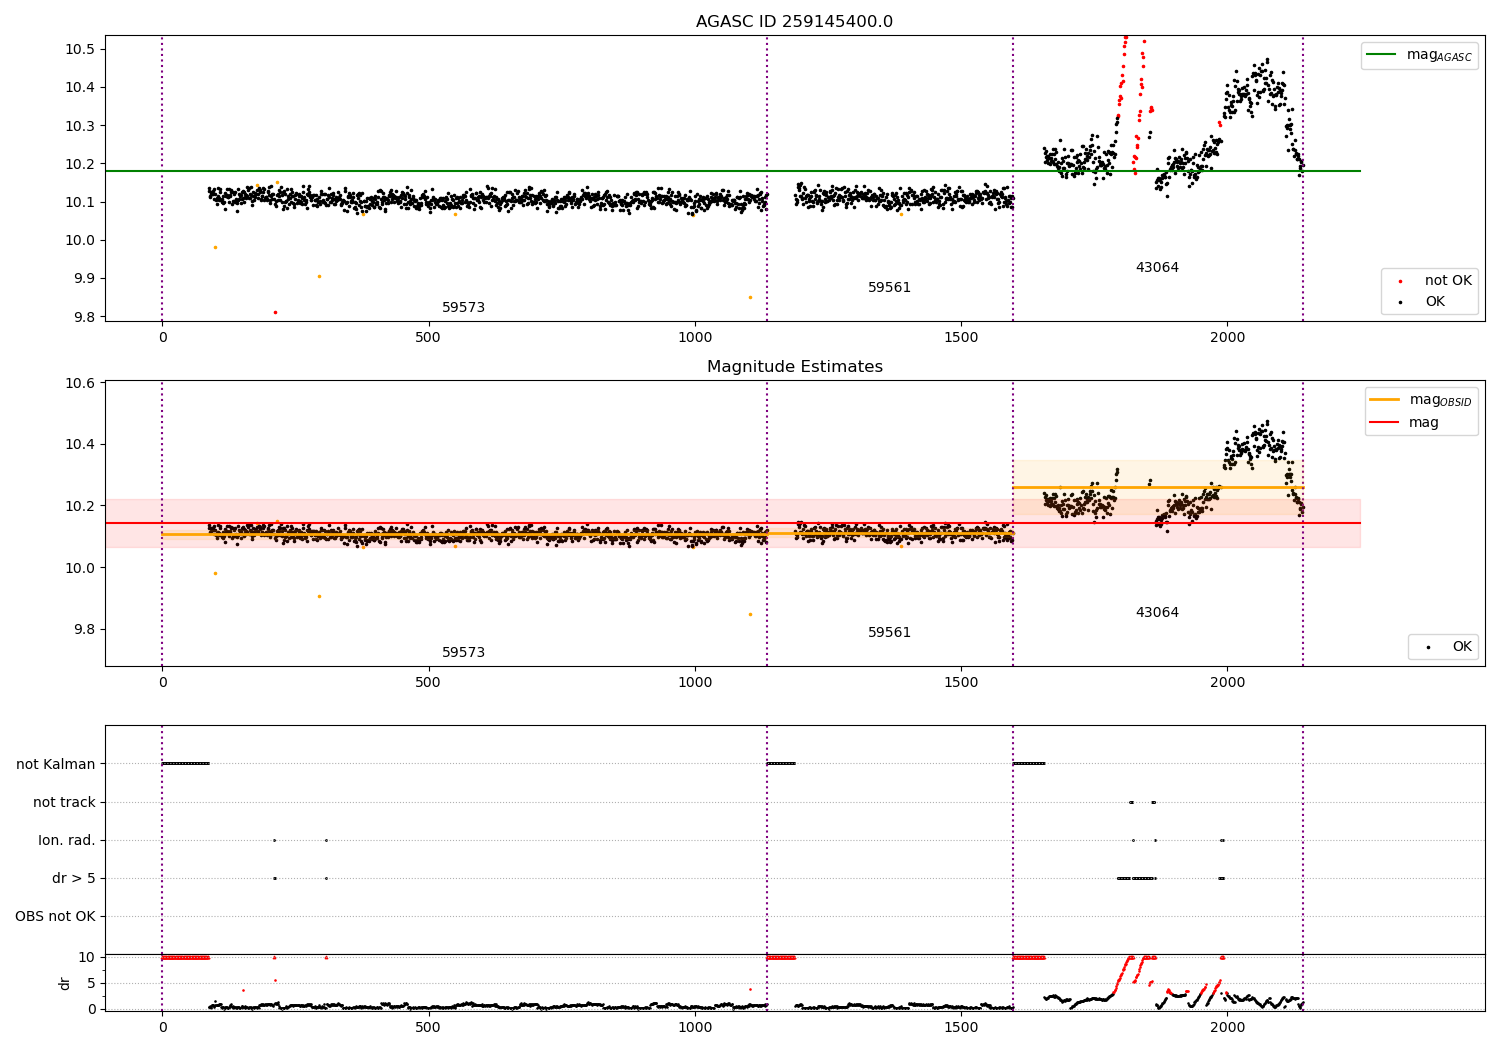This screenshot has height=1050, width=1500.
Task: Click the "not Kalman" row label
Action: (56, 765)
